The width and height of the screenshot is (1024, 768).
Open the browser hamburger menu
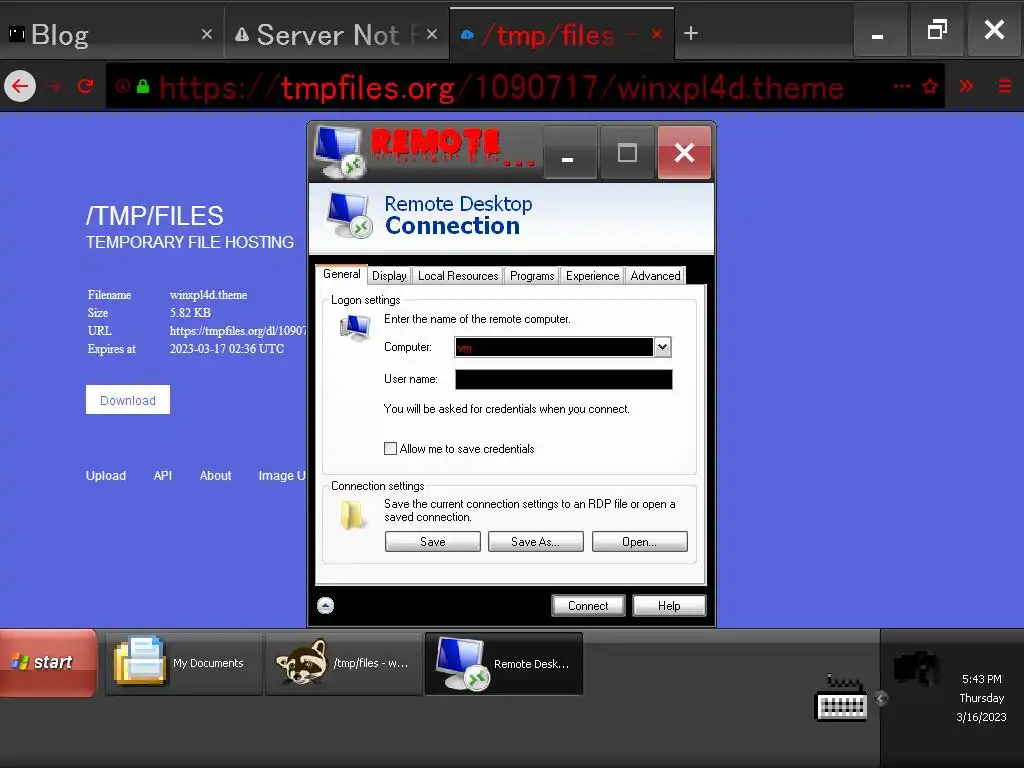(x=1005, y=86)
